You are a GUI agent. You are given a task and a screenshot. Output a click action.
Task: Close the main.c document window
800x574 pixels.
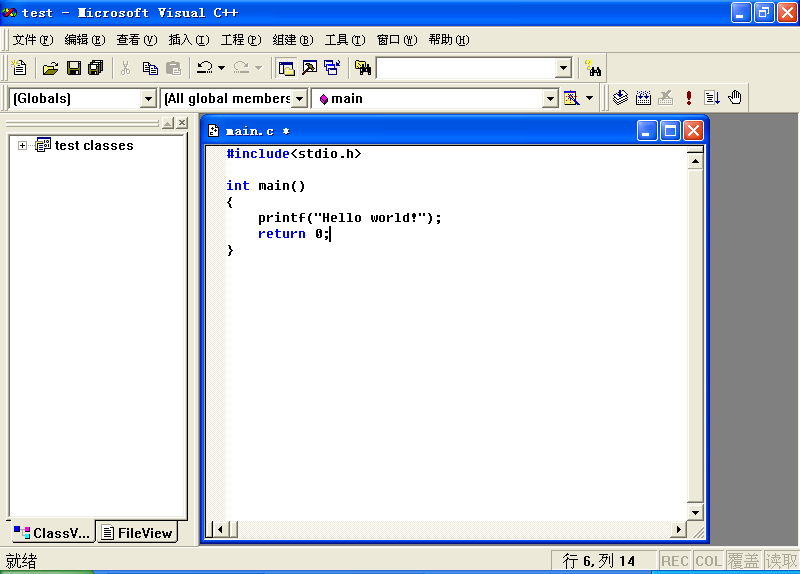click(693, 131)
